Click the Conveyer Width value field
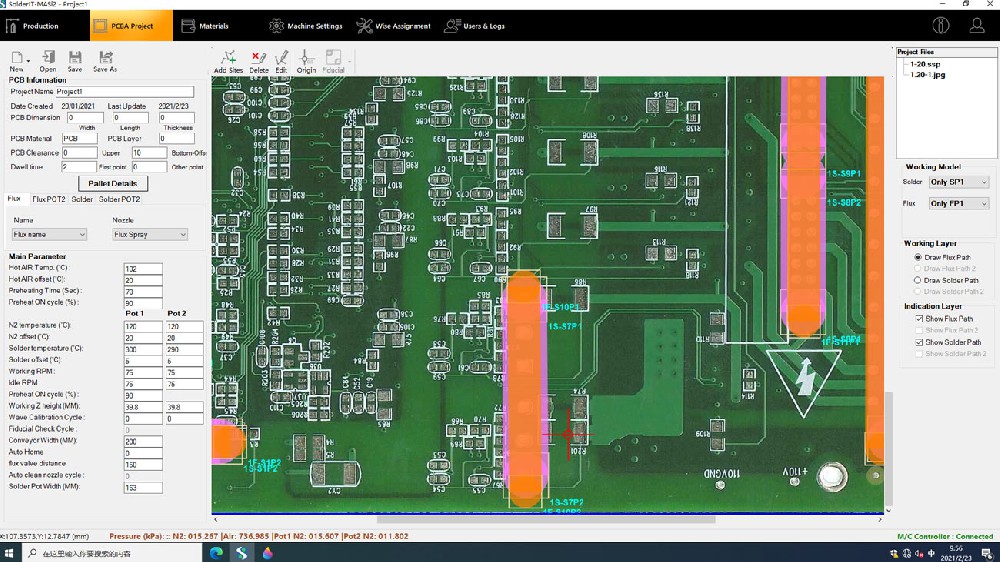The height and width of the screenshot is (562, 1000). [x=143, y=441]
